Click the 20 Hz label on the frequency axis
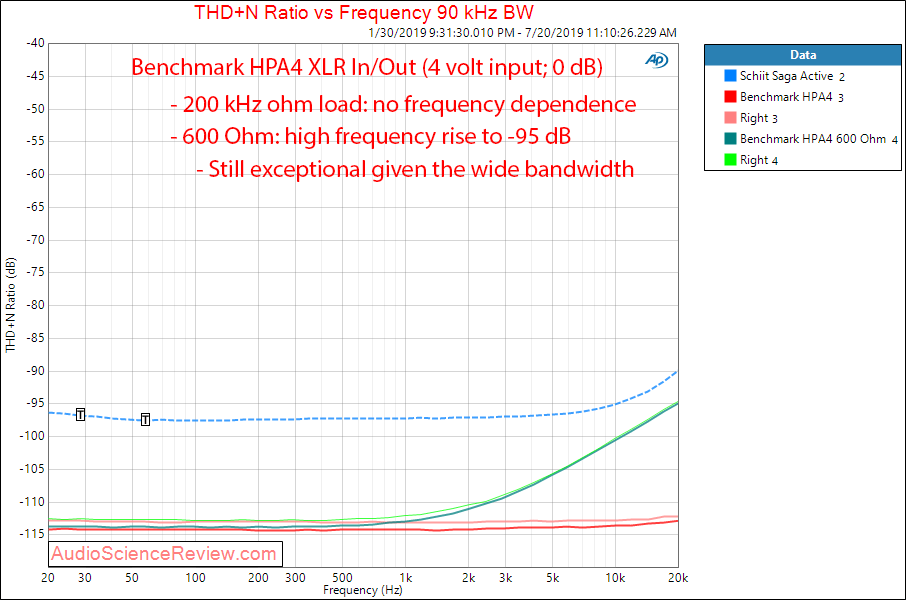This screenshot has width=906, height=600. tap(48, 577)
